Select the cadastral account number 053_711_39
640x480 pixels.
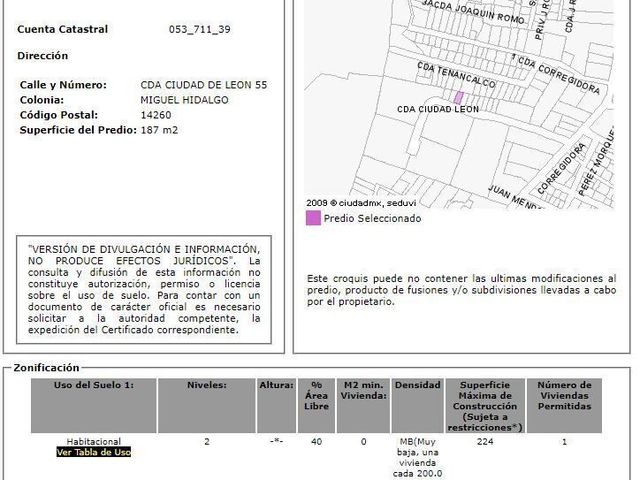pyautogui.click(x=200, y=29)
